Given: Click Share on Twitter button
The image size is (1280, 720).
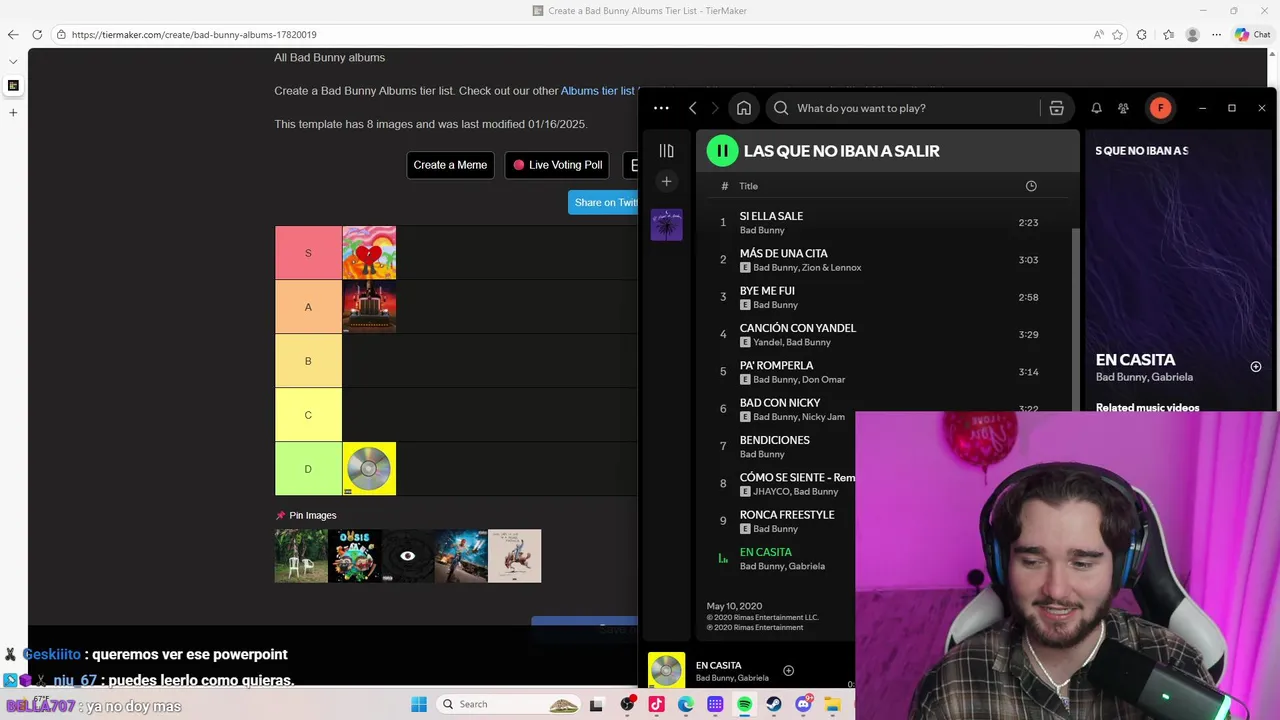Looking at the screenshot, I should point(603,202).
